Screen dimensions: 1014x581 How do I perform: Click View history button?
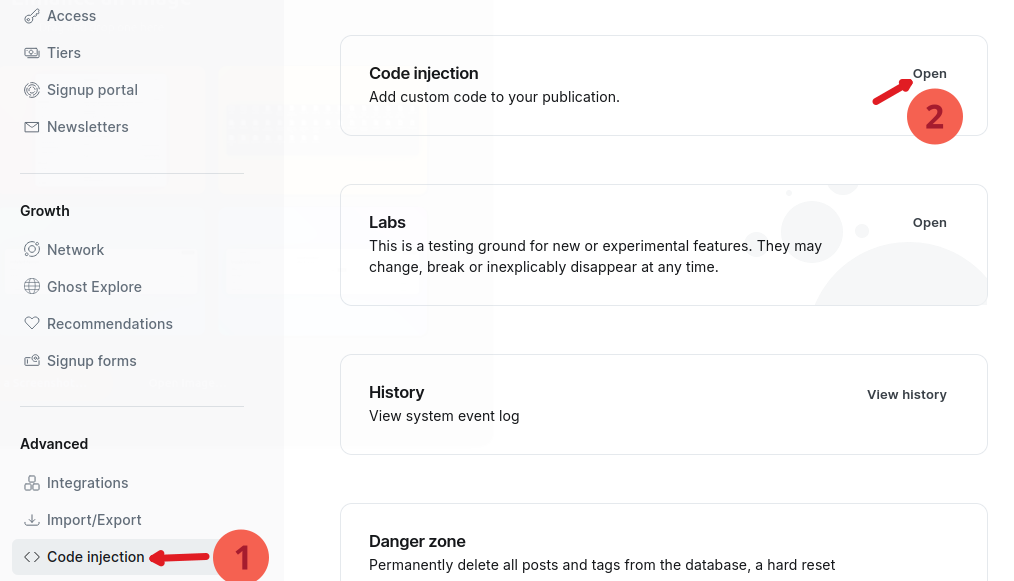(x=906, y=395)
